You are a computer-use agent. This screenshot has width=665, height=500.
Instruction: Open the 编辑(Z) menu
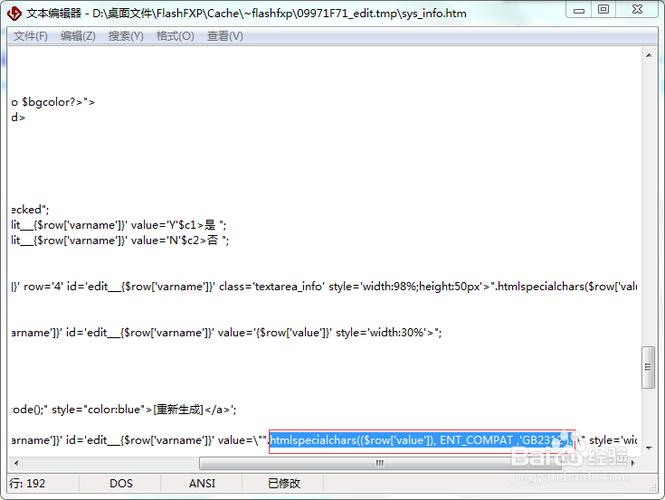point(78,36)
